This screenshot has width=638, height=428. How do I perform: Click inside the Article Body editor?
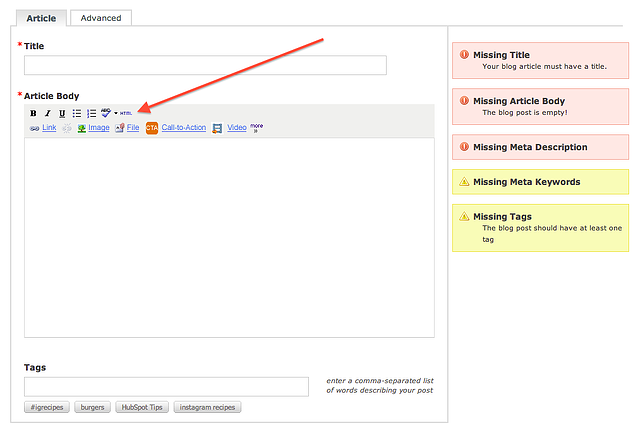(229, 238)
